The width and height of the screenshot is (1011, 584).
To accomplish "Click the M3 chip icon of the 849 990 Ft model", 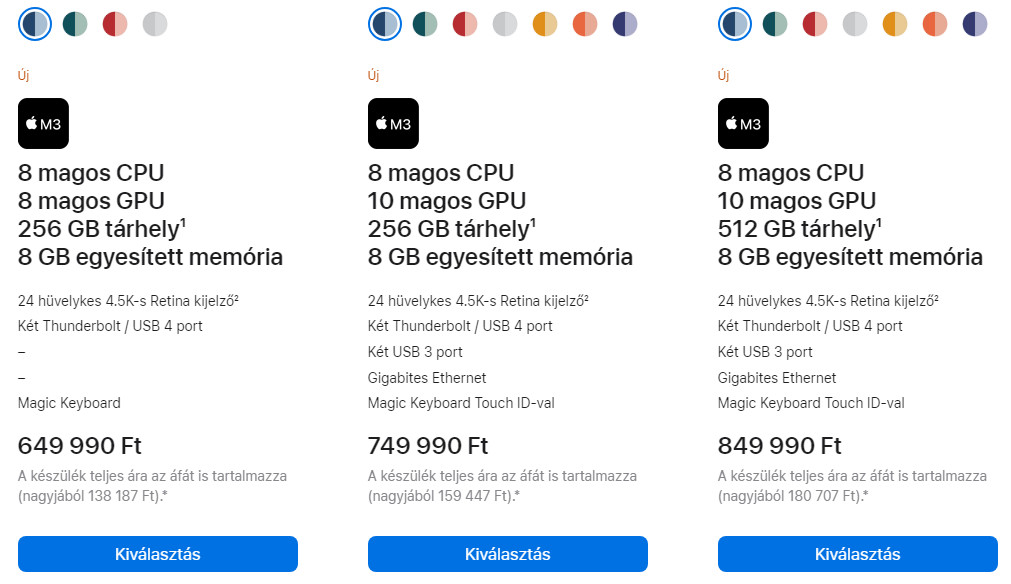I will [743, 124].
